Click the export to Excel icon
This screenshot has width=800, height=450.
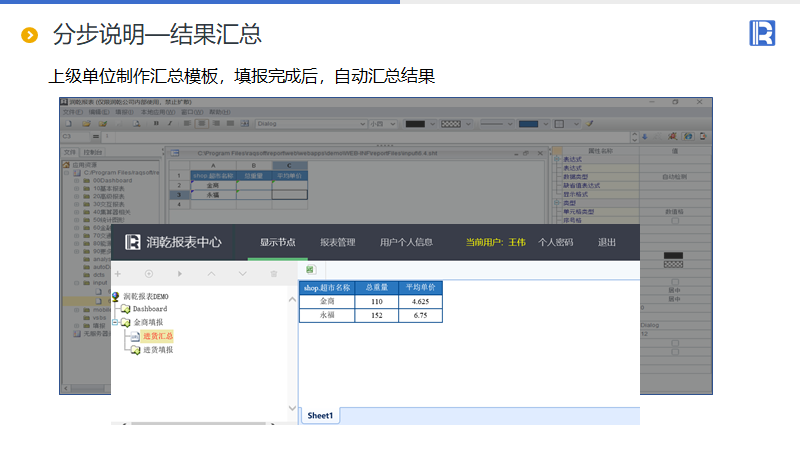310,270
